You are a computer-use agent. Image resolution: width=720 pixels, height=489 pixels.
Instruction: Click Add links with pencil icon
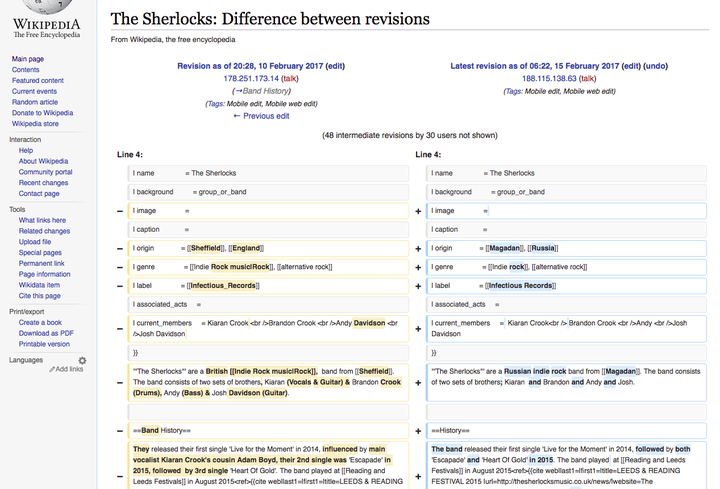[x=67, y=369]
